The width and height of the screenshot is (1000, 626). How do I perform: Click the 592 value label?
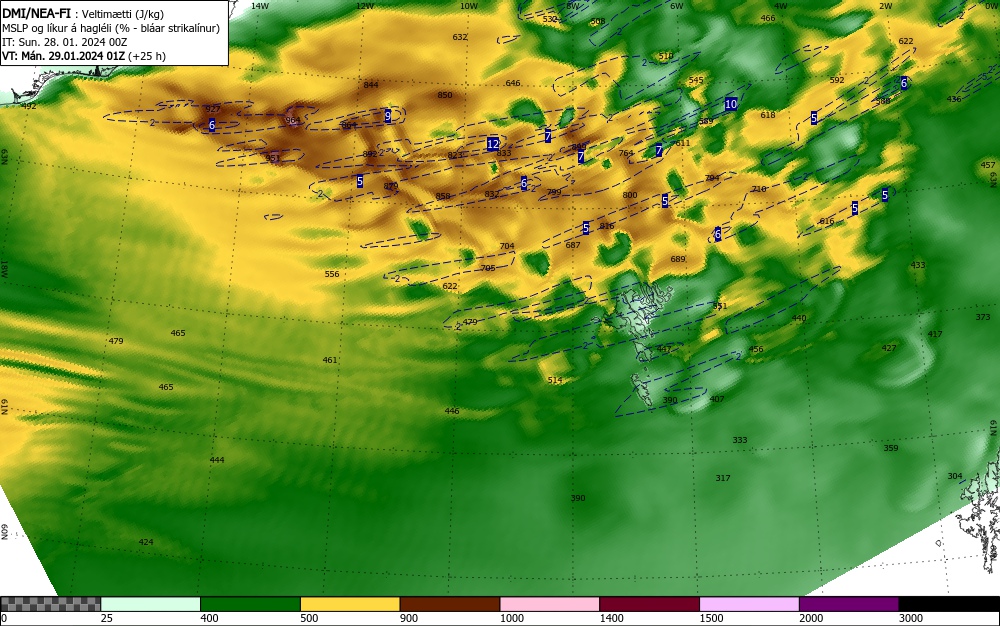click(x=837, y=80)
